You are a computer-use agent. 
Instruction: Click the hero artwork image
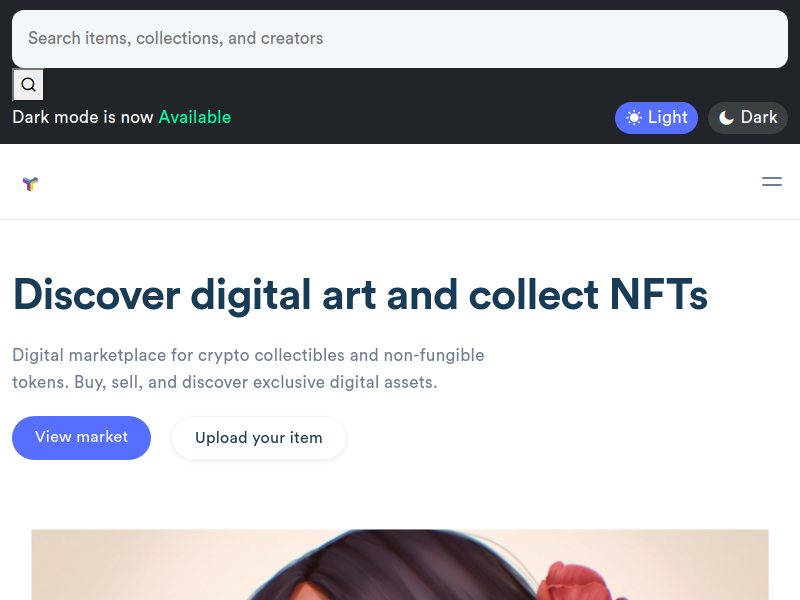(400, 565)
